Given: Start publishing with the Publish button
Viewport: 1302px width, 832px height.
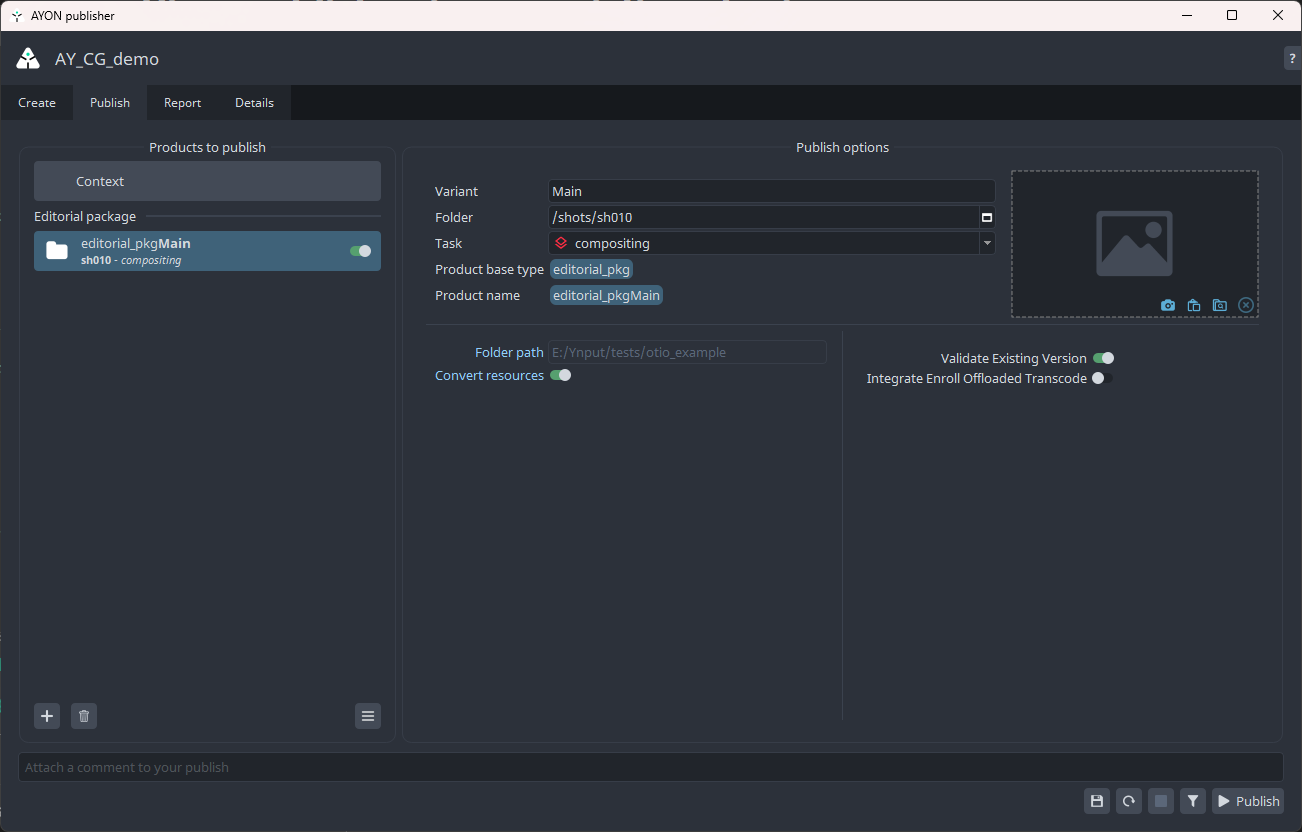Looking at the screenshot, I should pyautogui.click(x=1248, y=801).
